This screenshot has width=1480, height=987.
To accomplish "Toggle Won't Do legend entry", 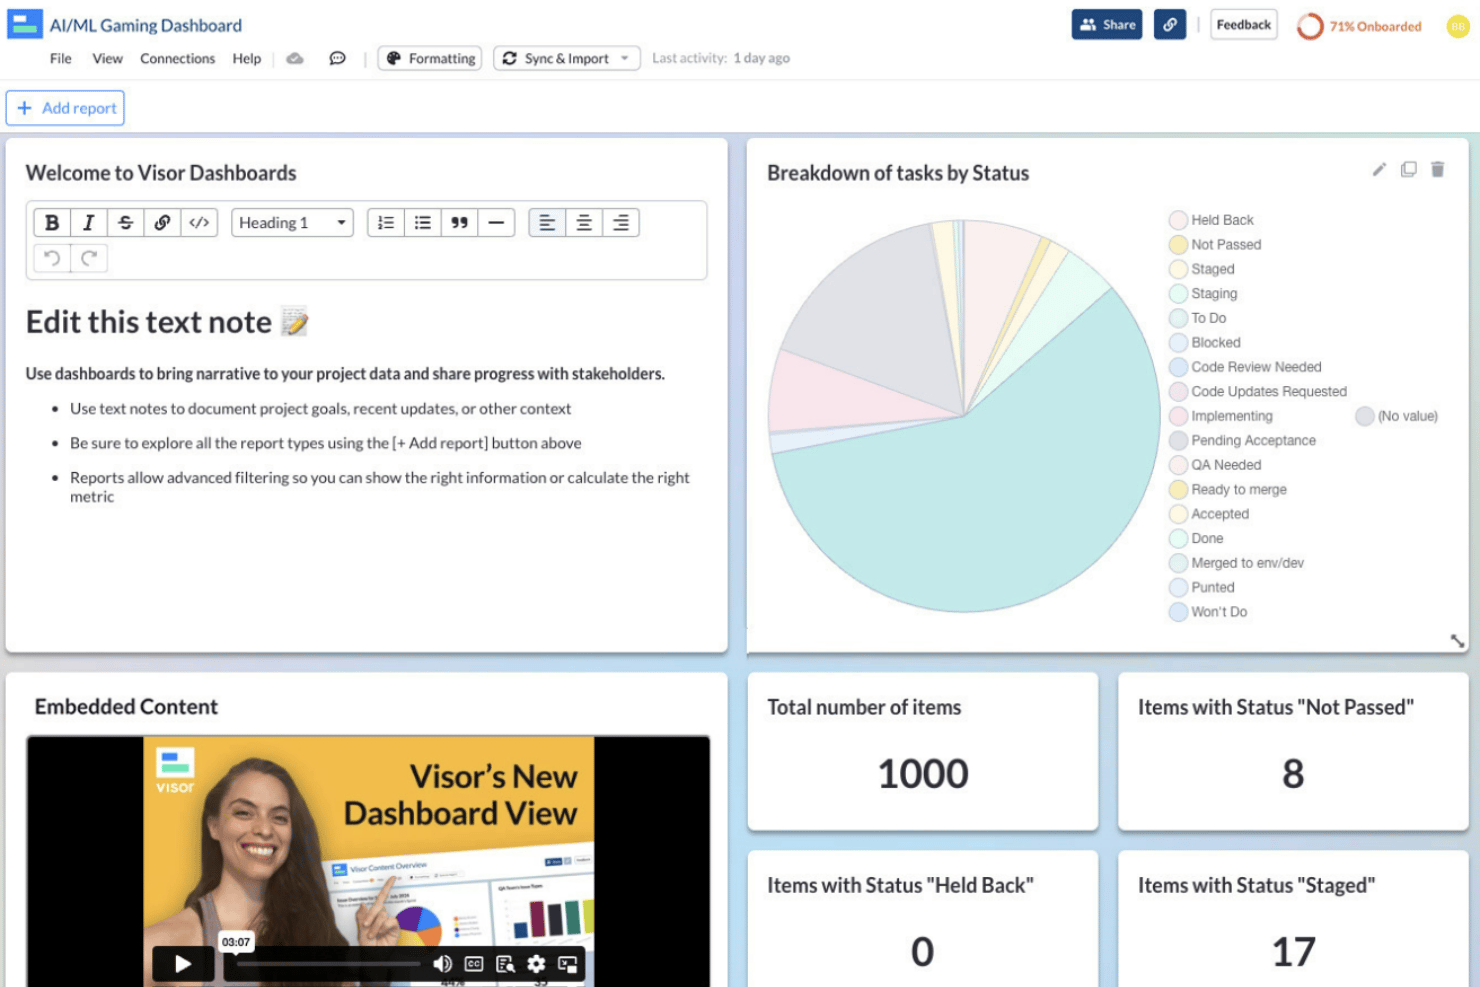I will 1208,612.
